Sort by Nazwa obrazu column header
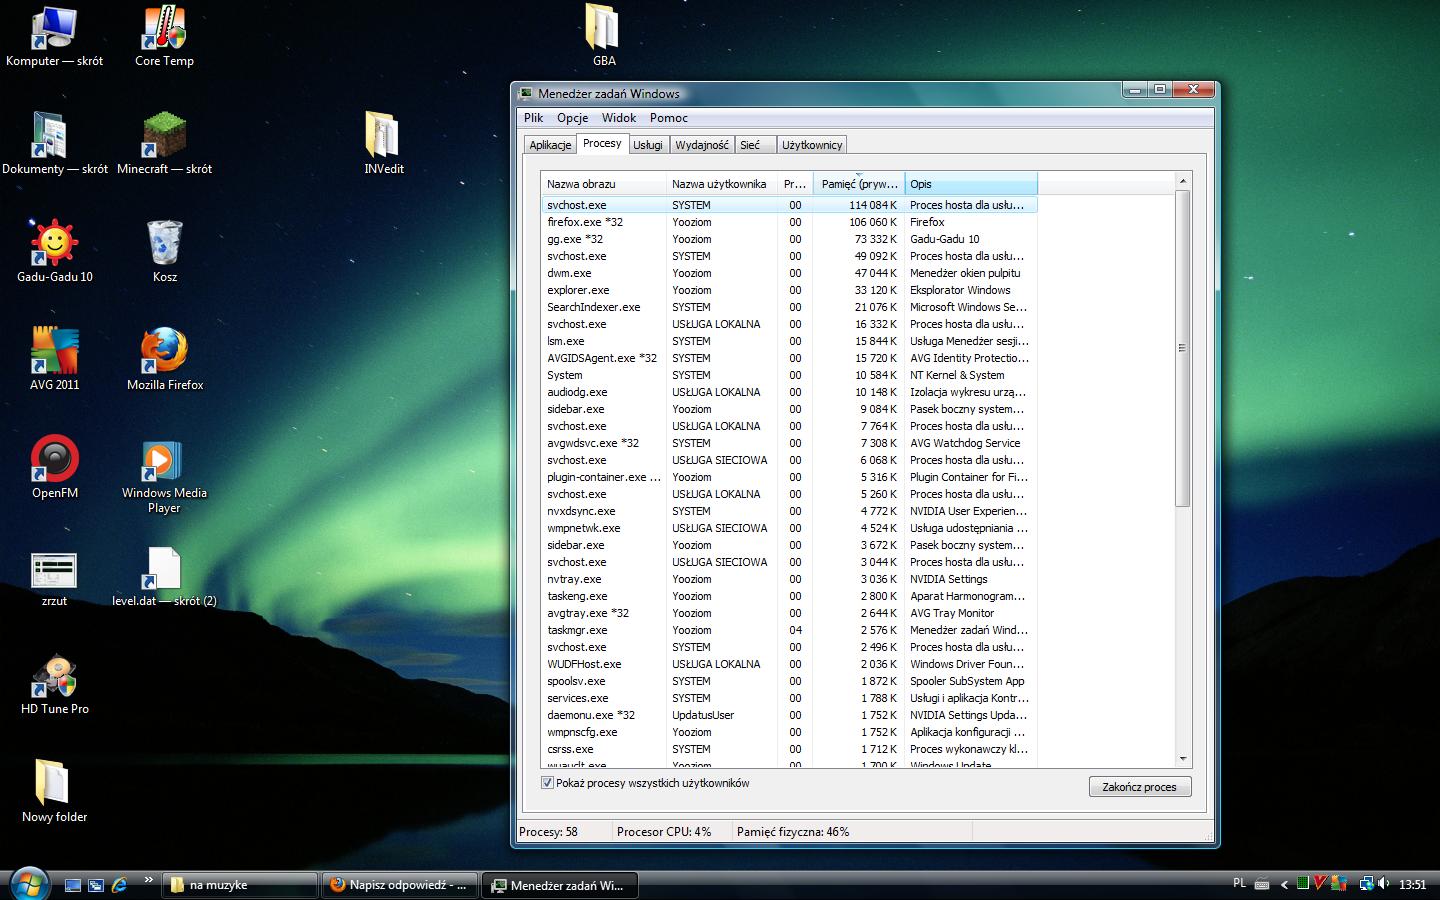 603,184
